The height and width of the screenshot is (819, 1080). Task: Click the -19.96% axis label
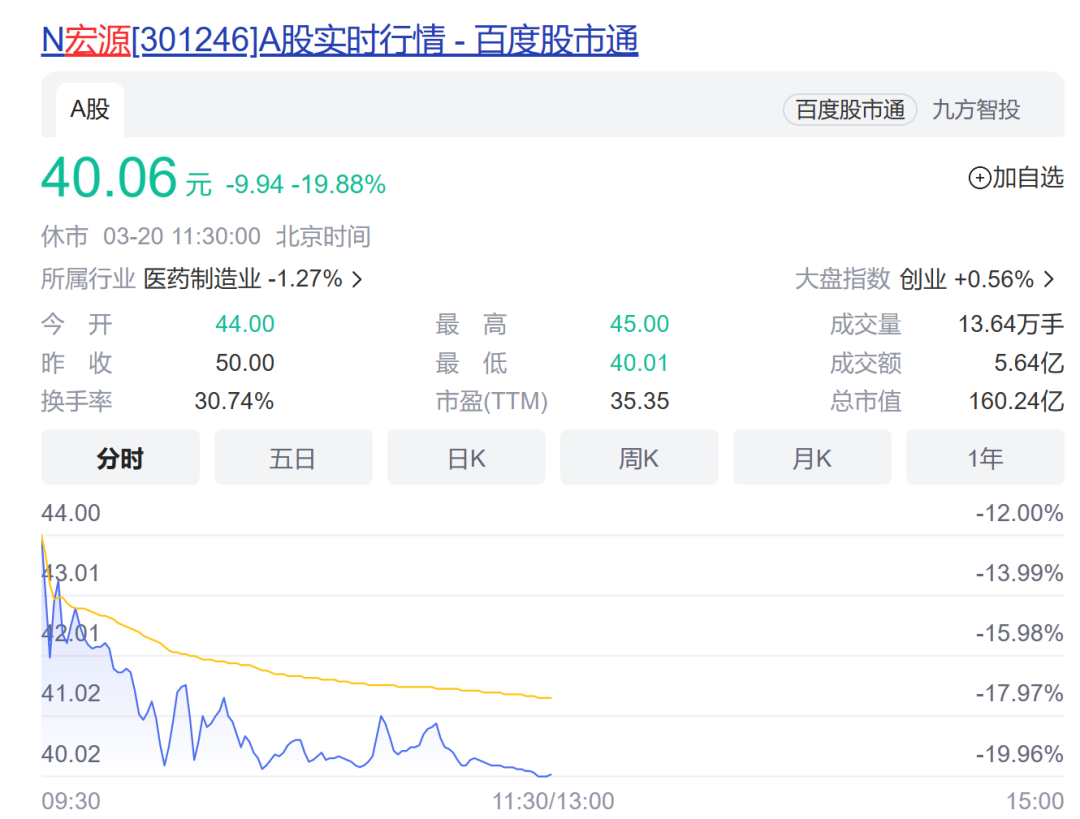[1019, 754]
